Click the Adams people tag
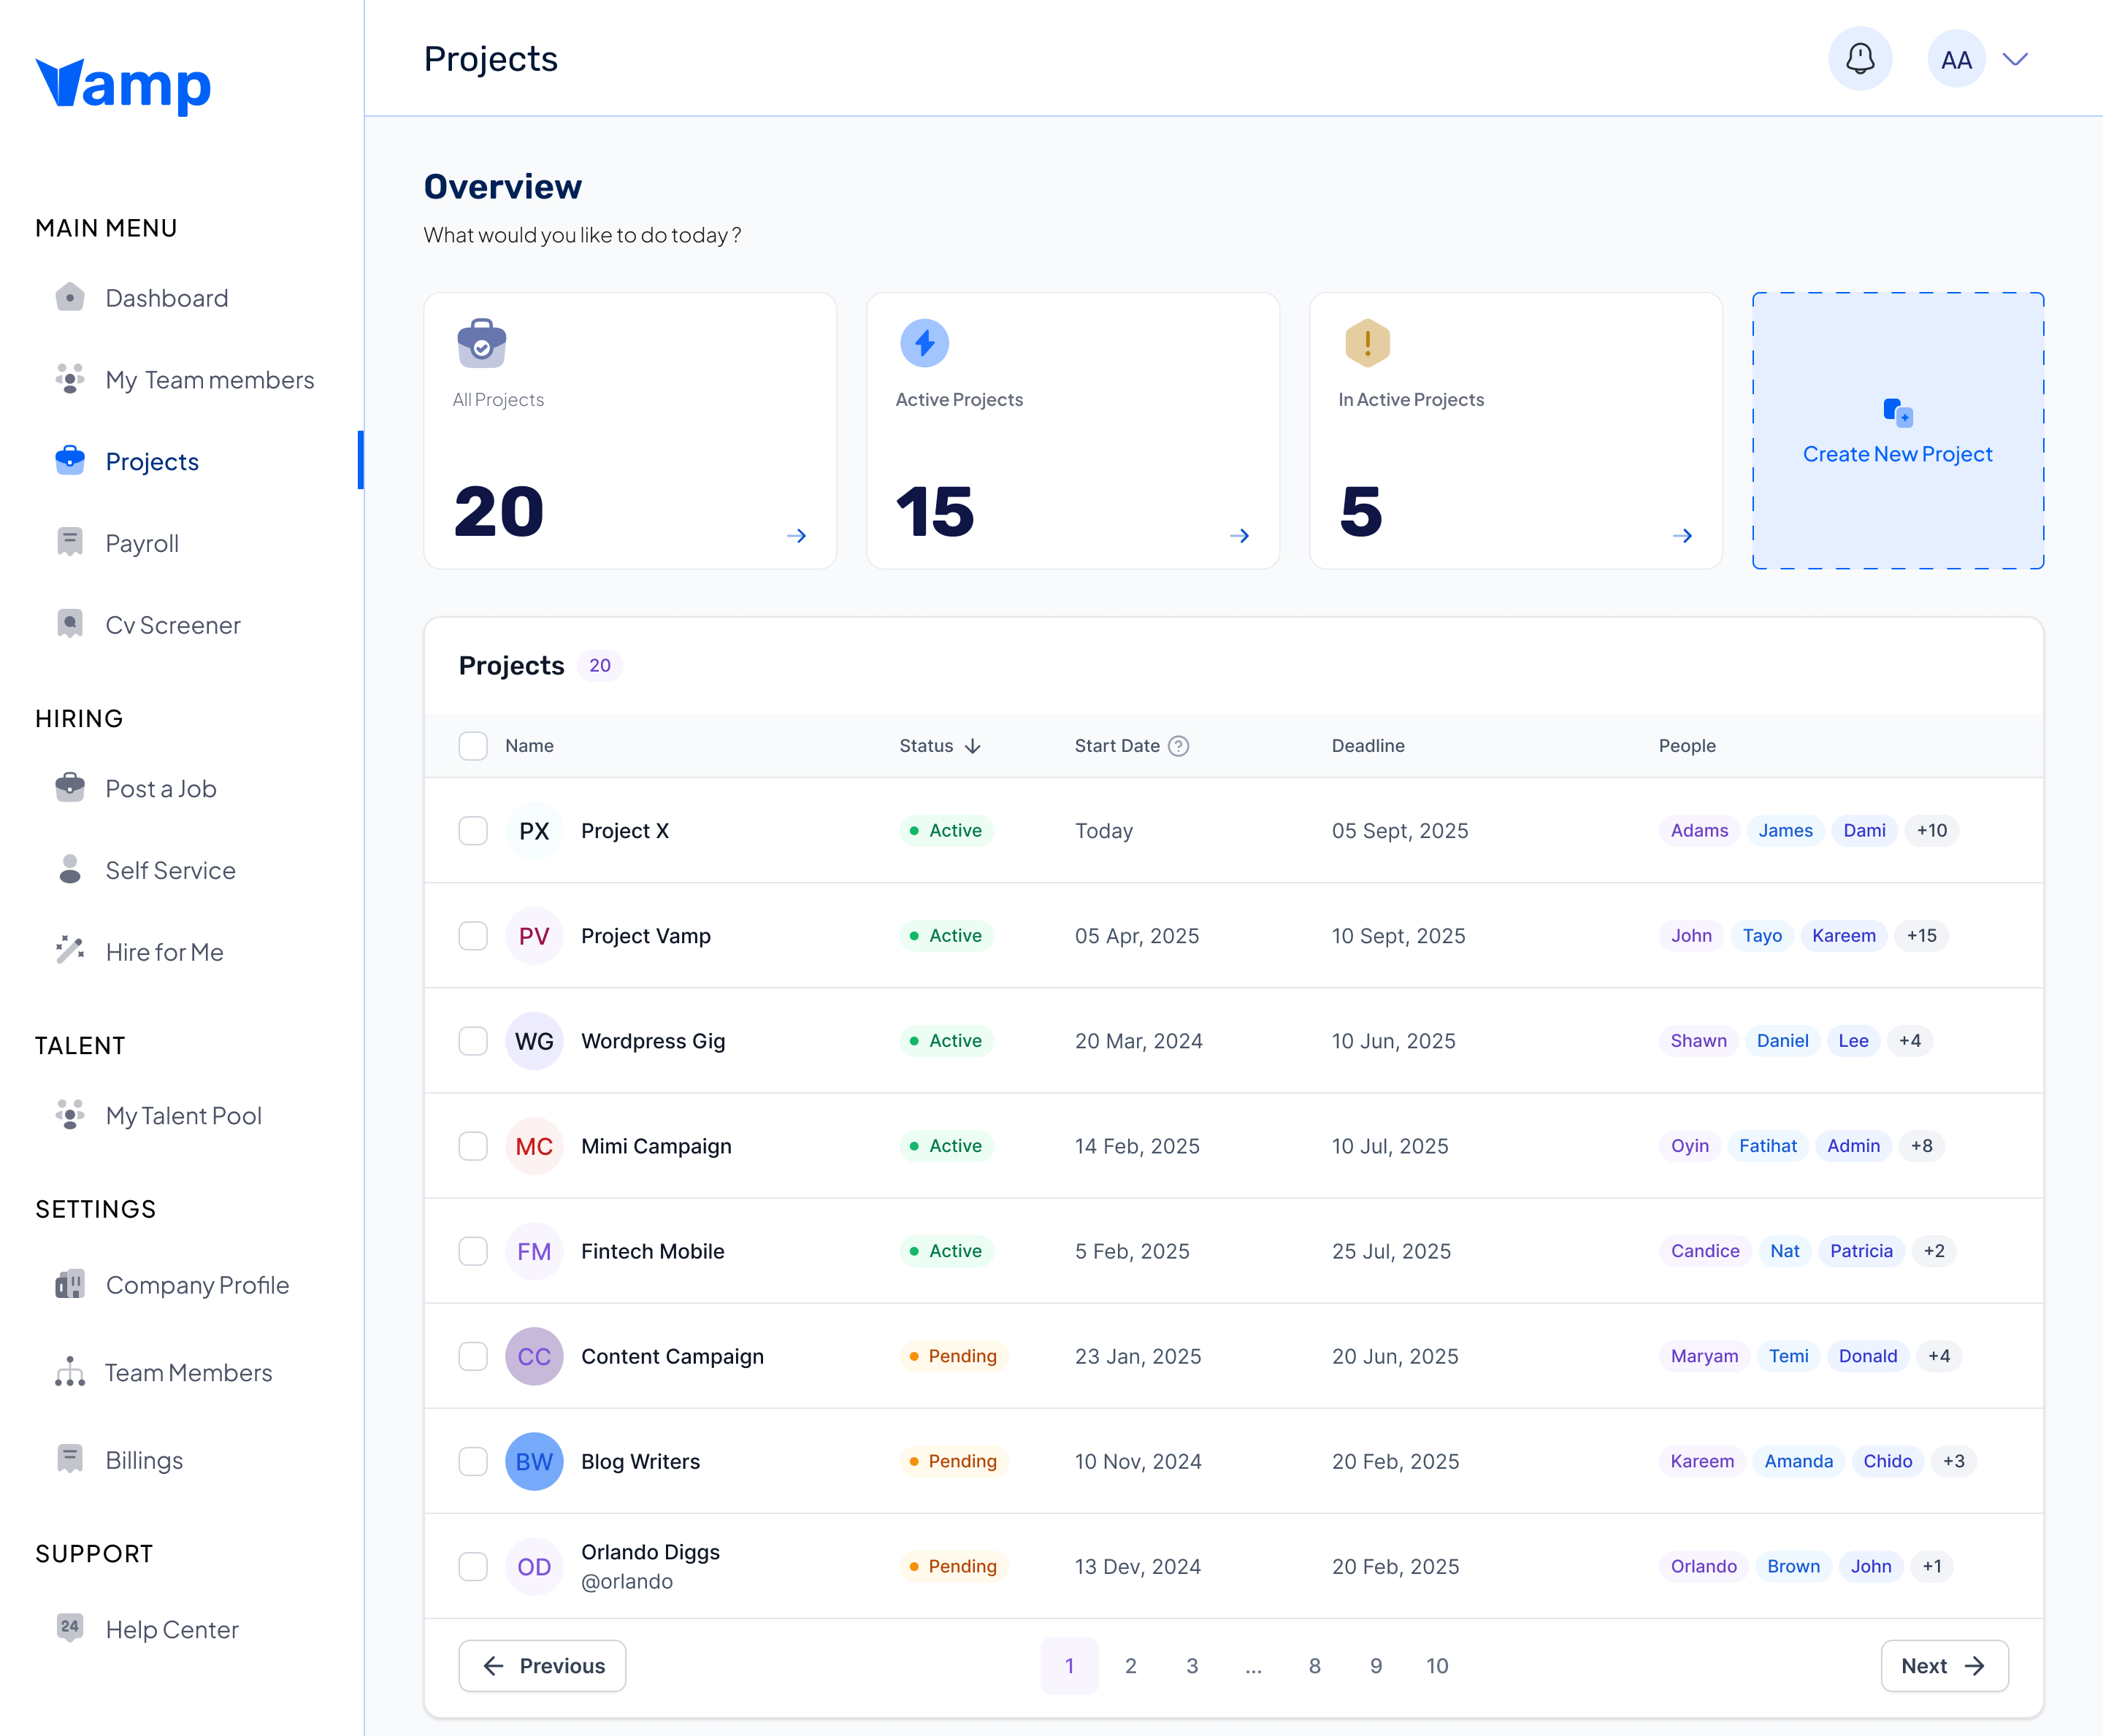 (x=1699, y=831)
